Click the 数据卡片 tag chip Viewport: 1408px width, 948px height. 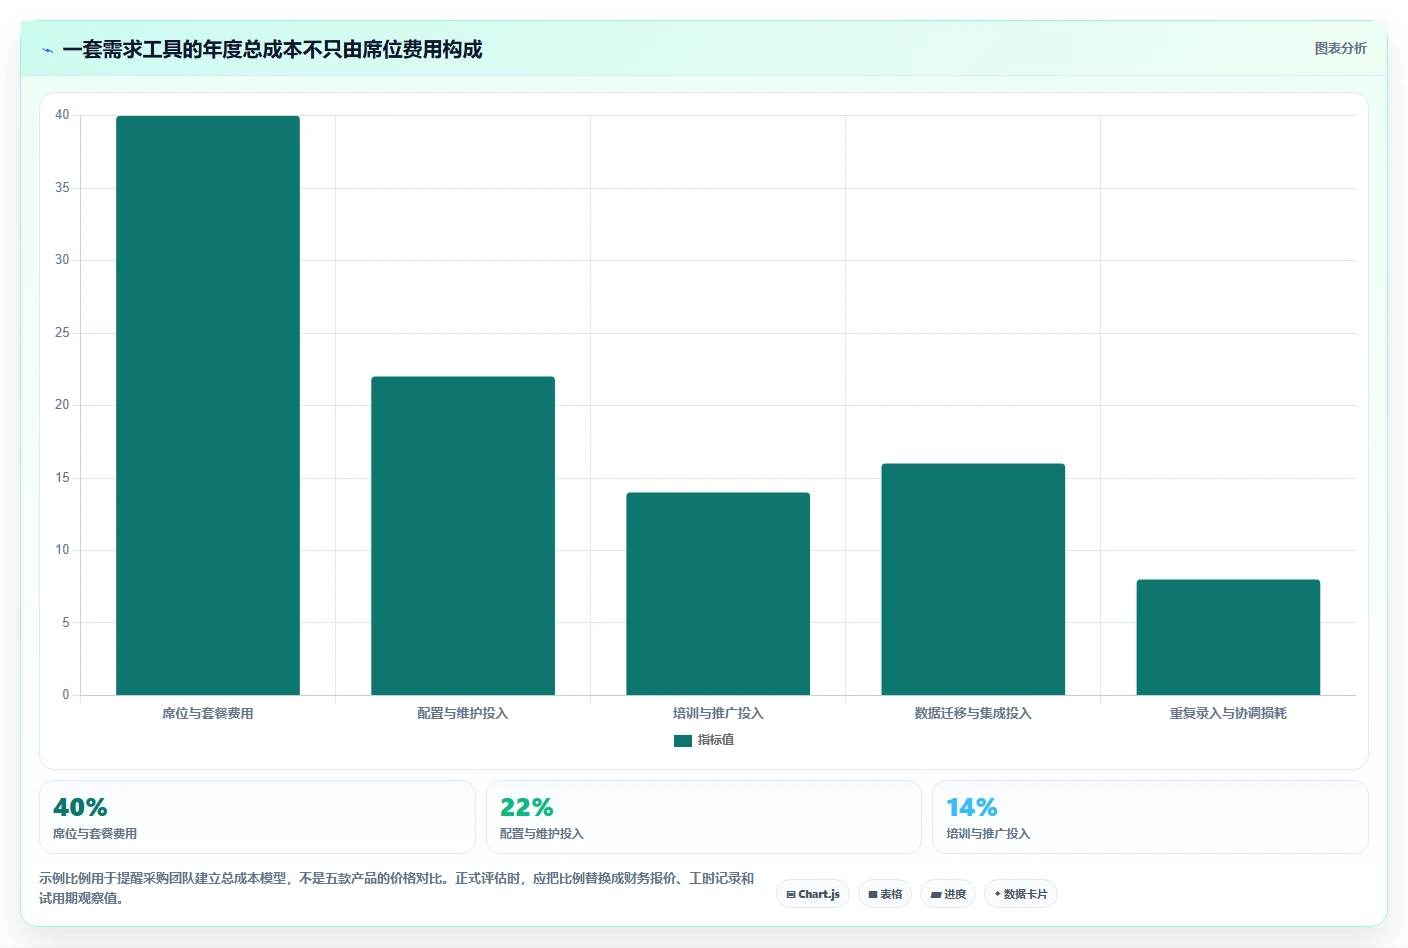[x=1021, y=894]
